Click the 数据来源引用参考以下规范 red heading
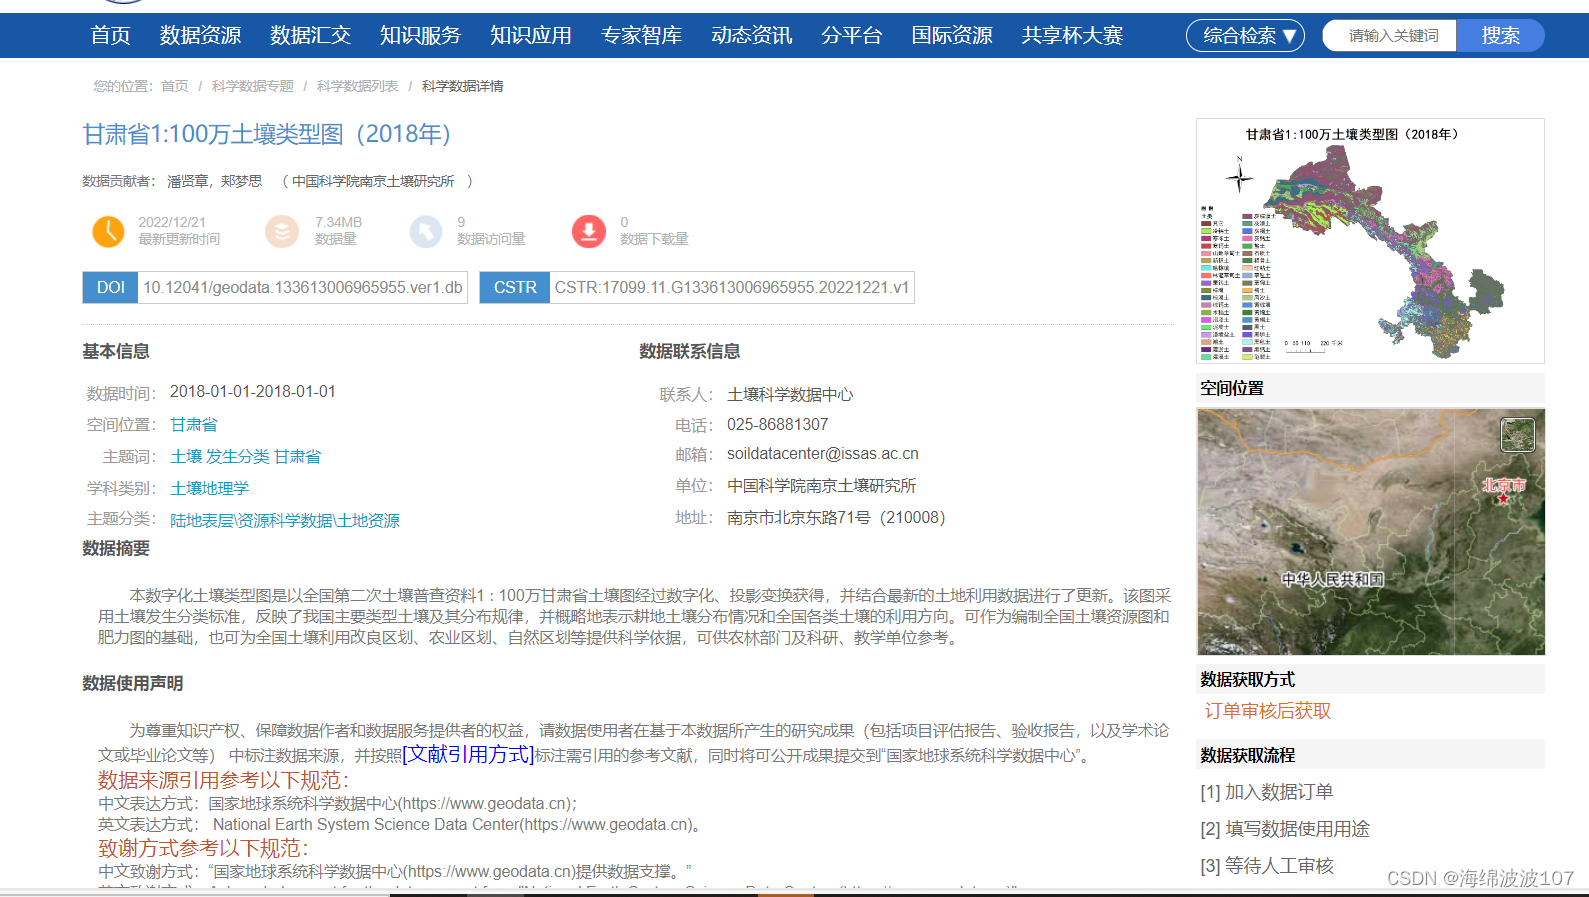The width and height of the screenshot is (1589, 897). click(x=224, y=781)
